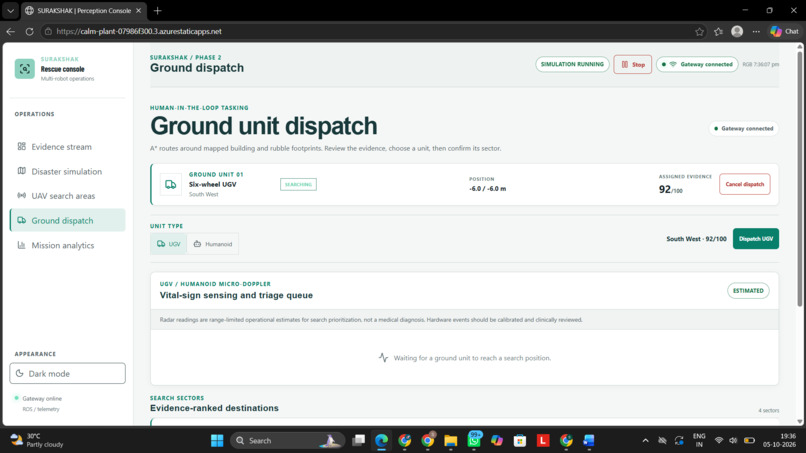This screenshot has width=806, height=453.
Task: Select Humanoid unit type
Action: 213,244
